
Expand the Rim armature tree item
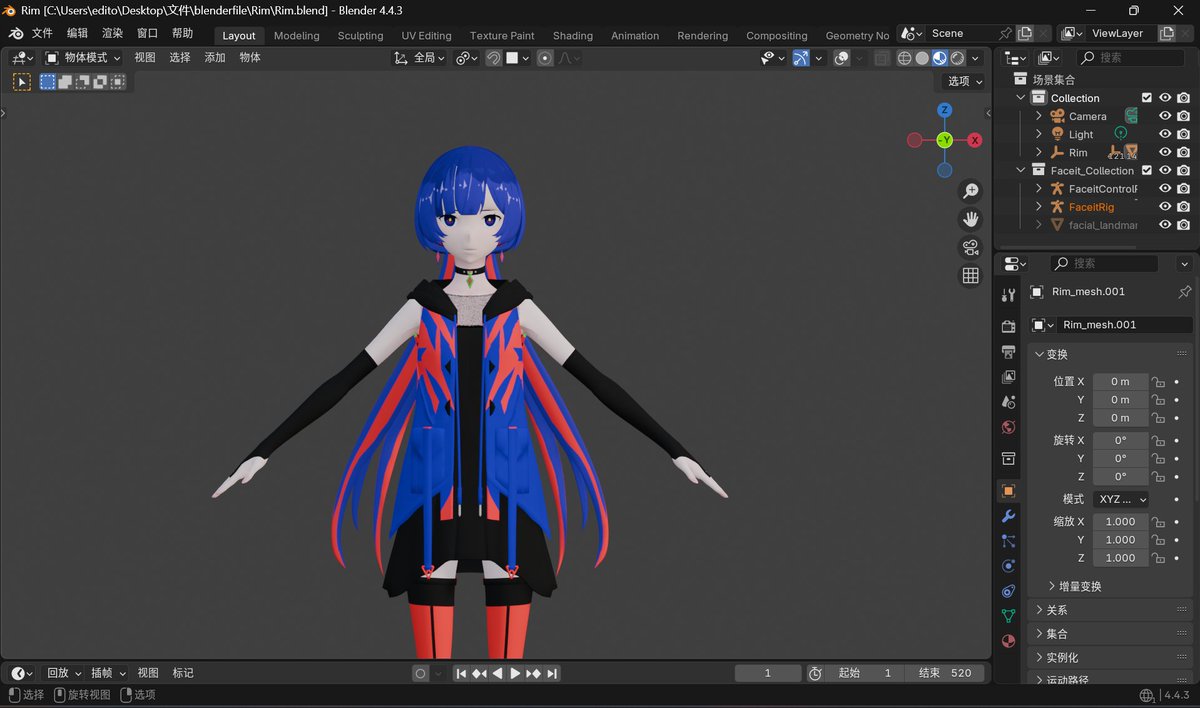point(1039,152)
